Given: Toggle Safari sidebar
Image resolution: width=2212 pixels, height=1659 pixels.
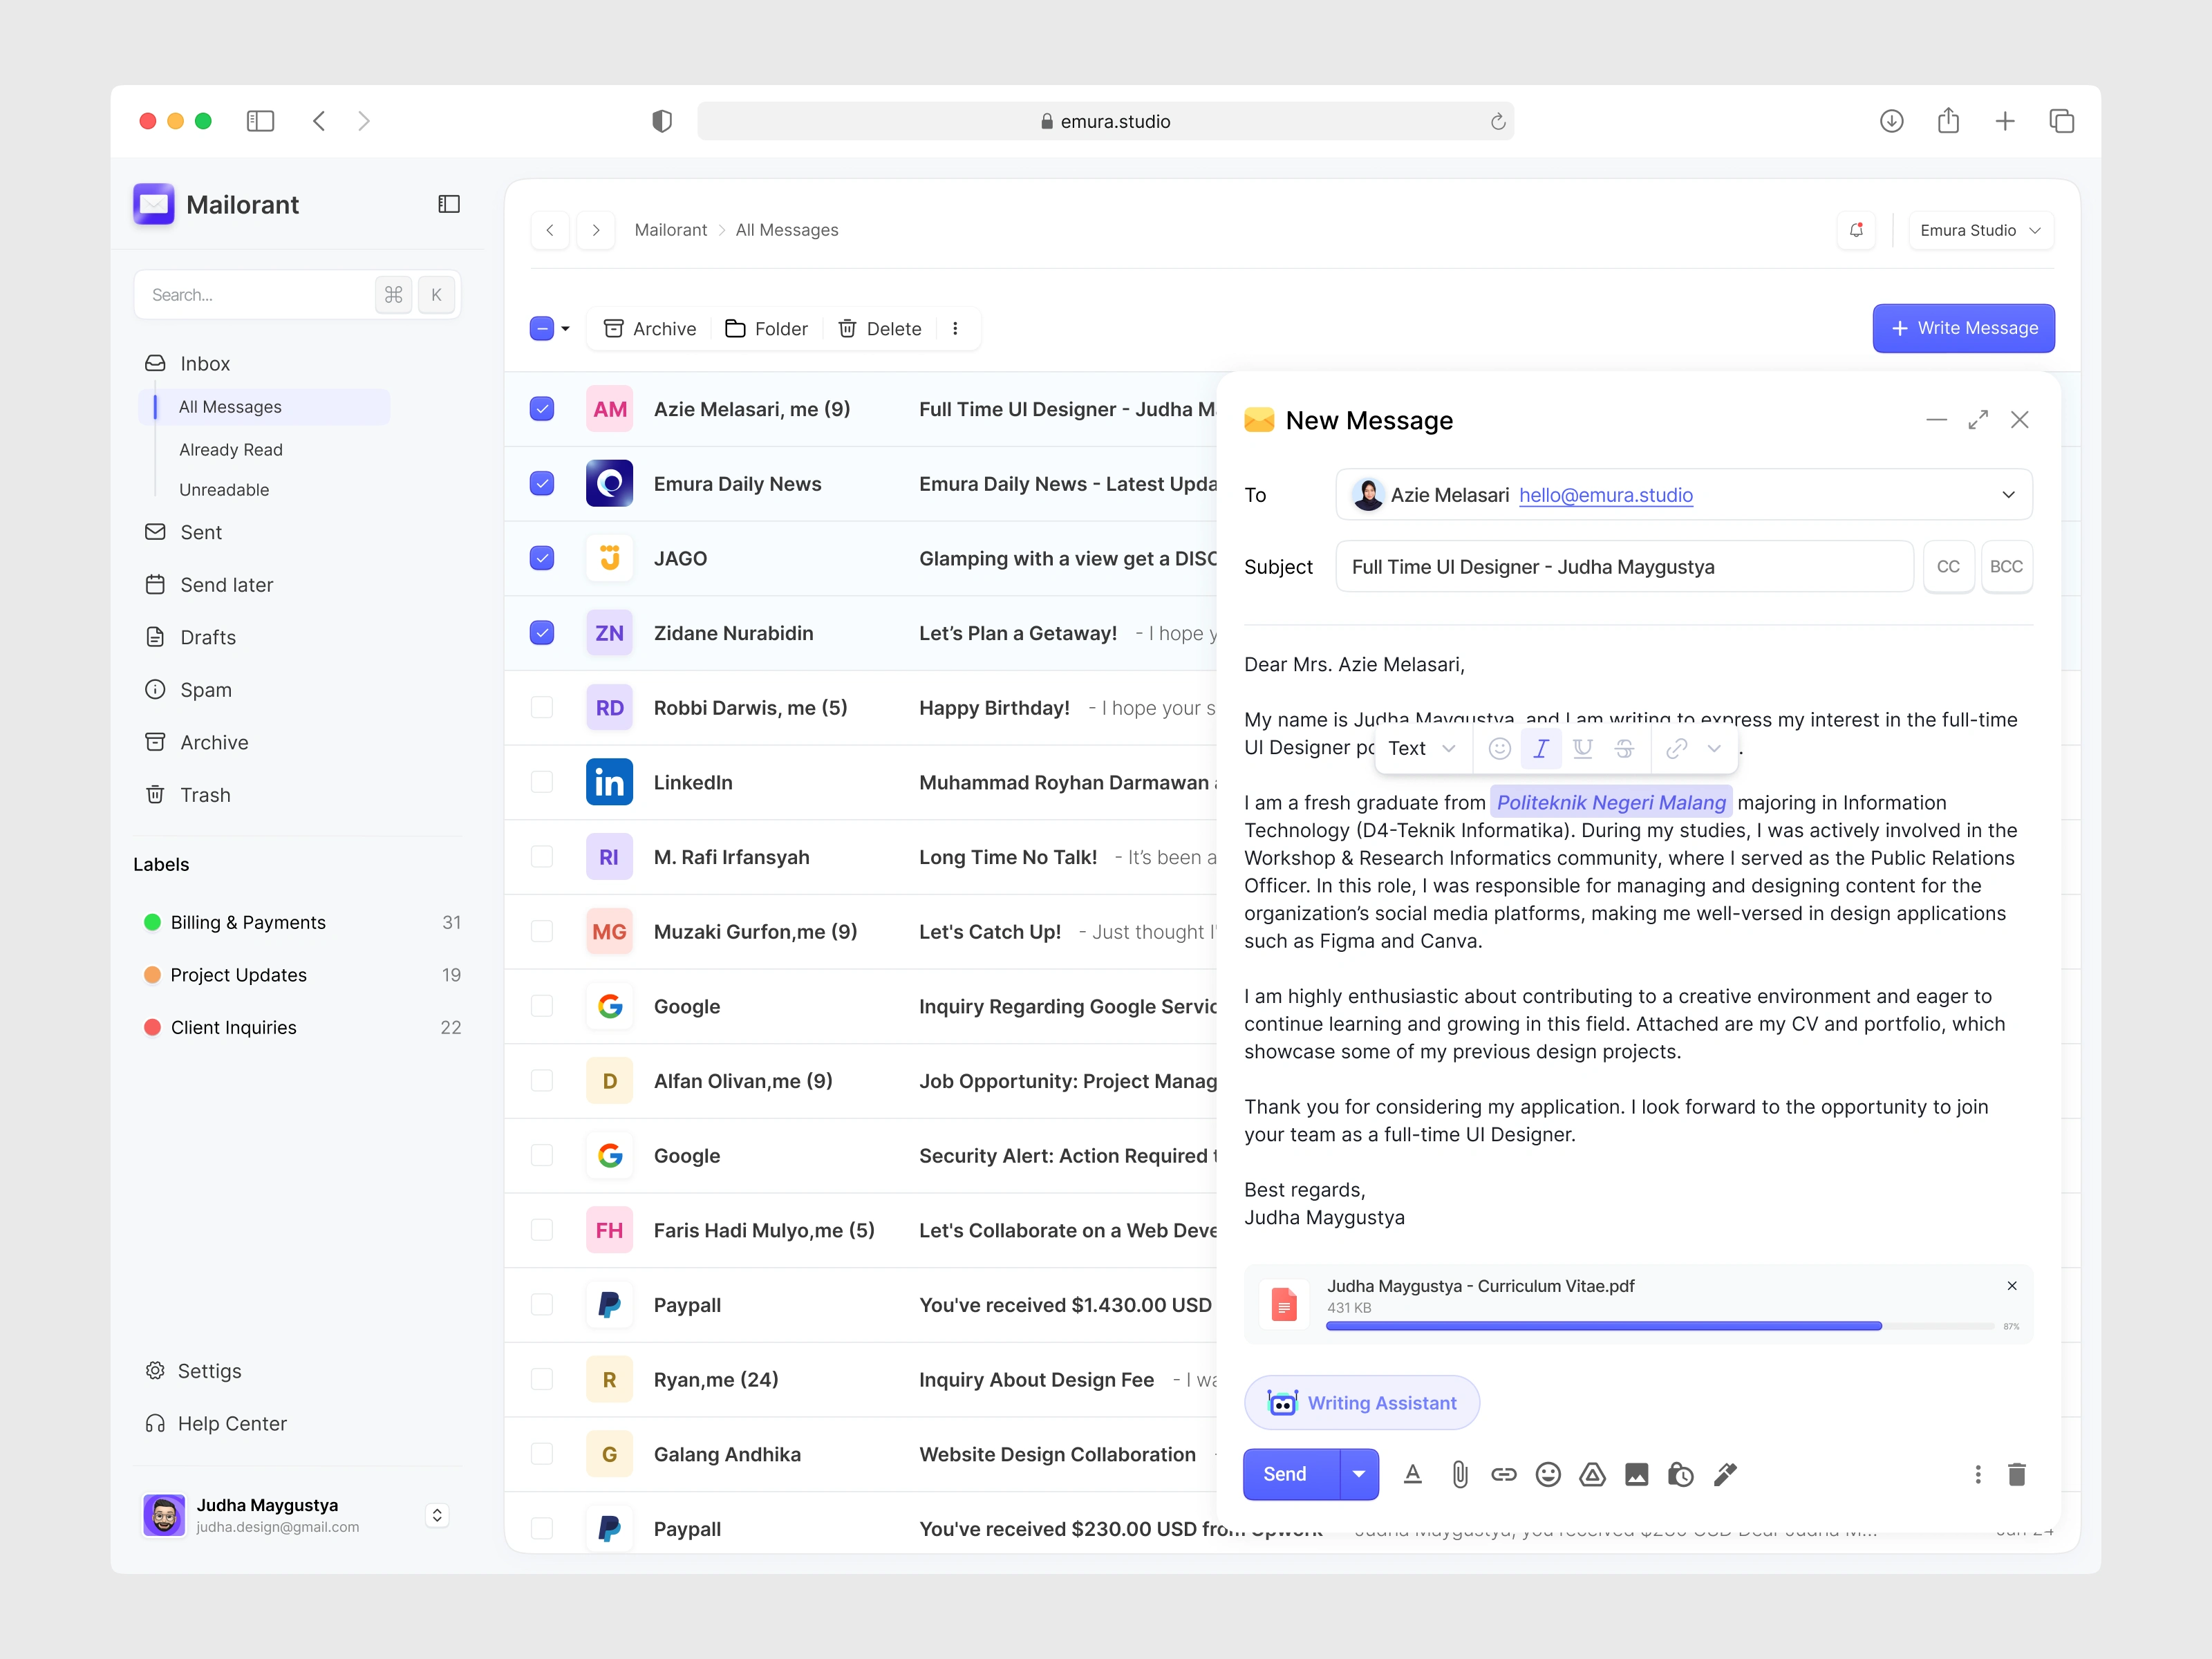Looking at the screenshot, I should [x=260, y=121].
